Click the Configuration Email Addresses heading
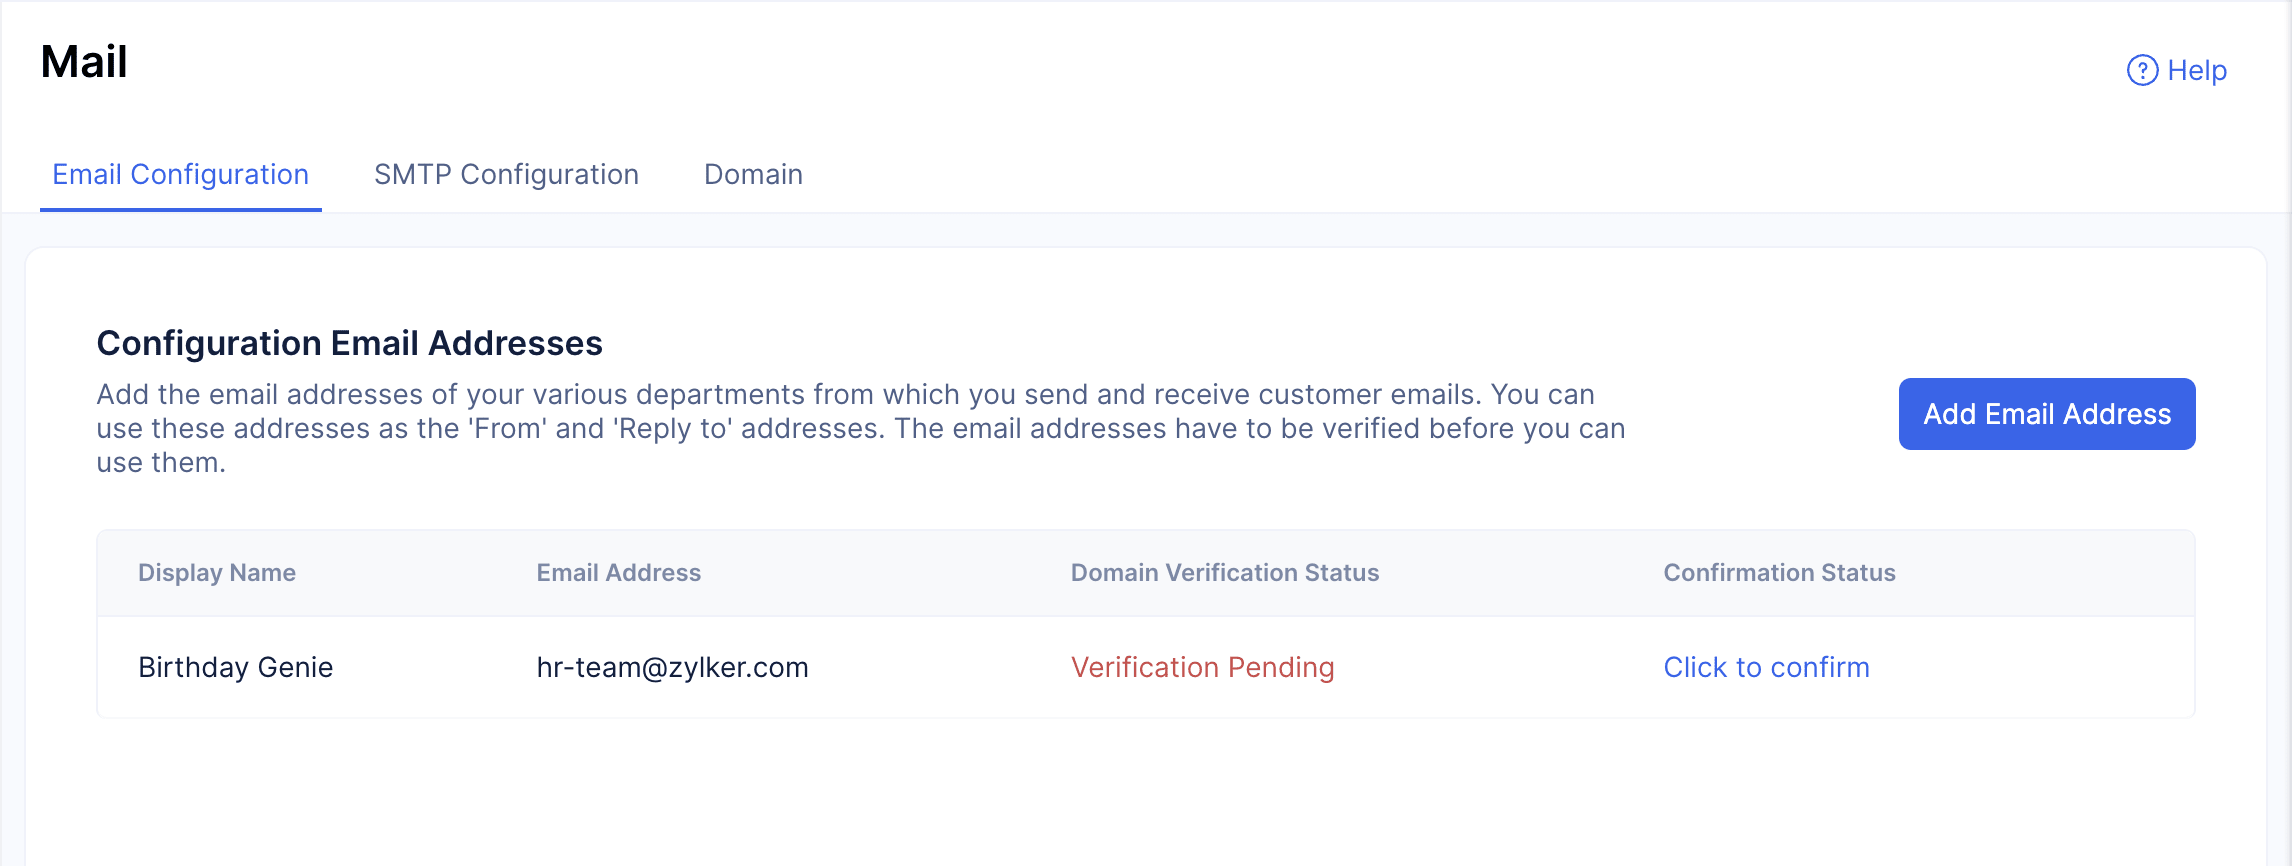This screenshot has height=866, width=2292. coord(349,343)
